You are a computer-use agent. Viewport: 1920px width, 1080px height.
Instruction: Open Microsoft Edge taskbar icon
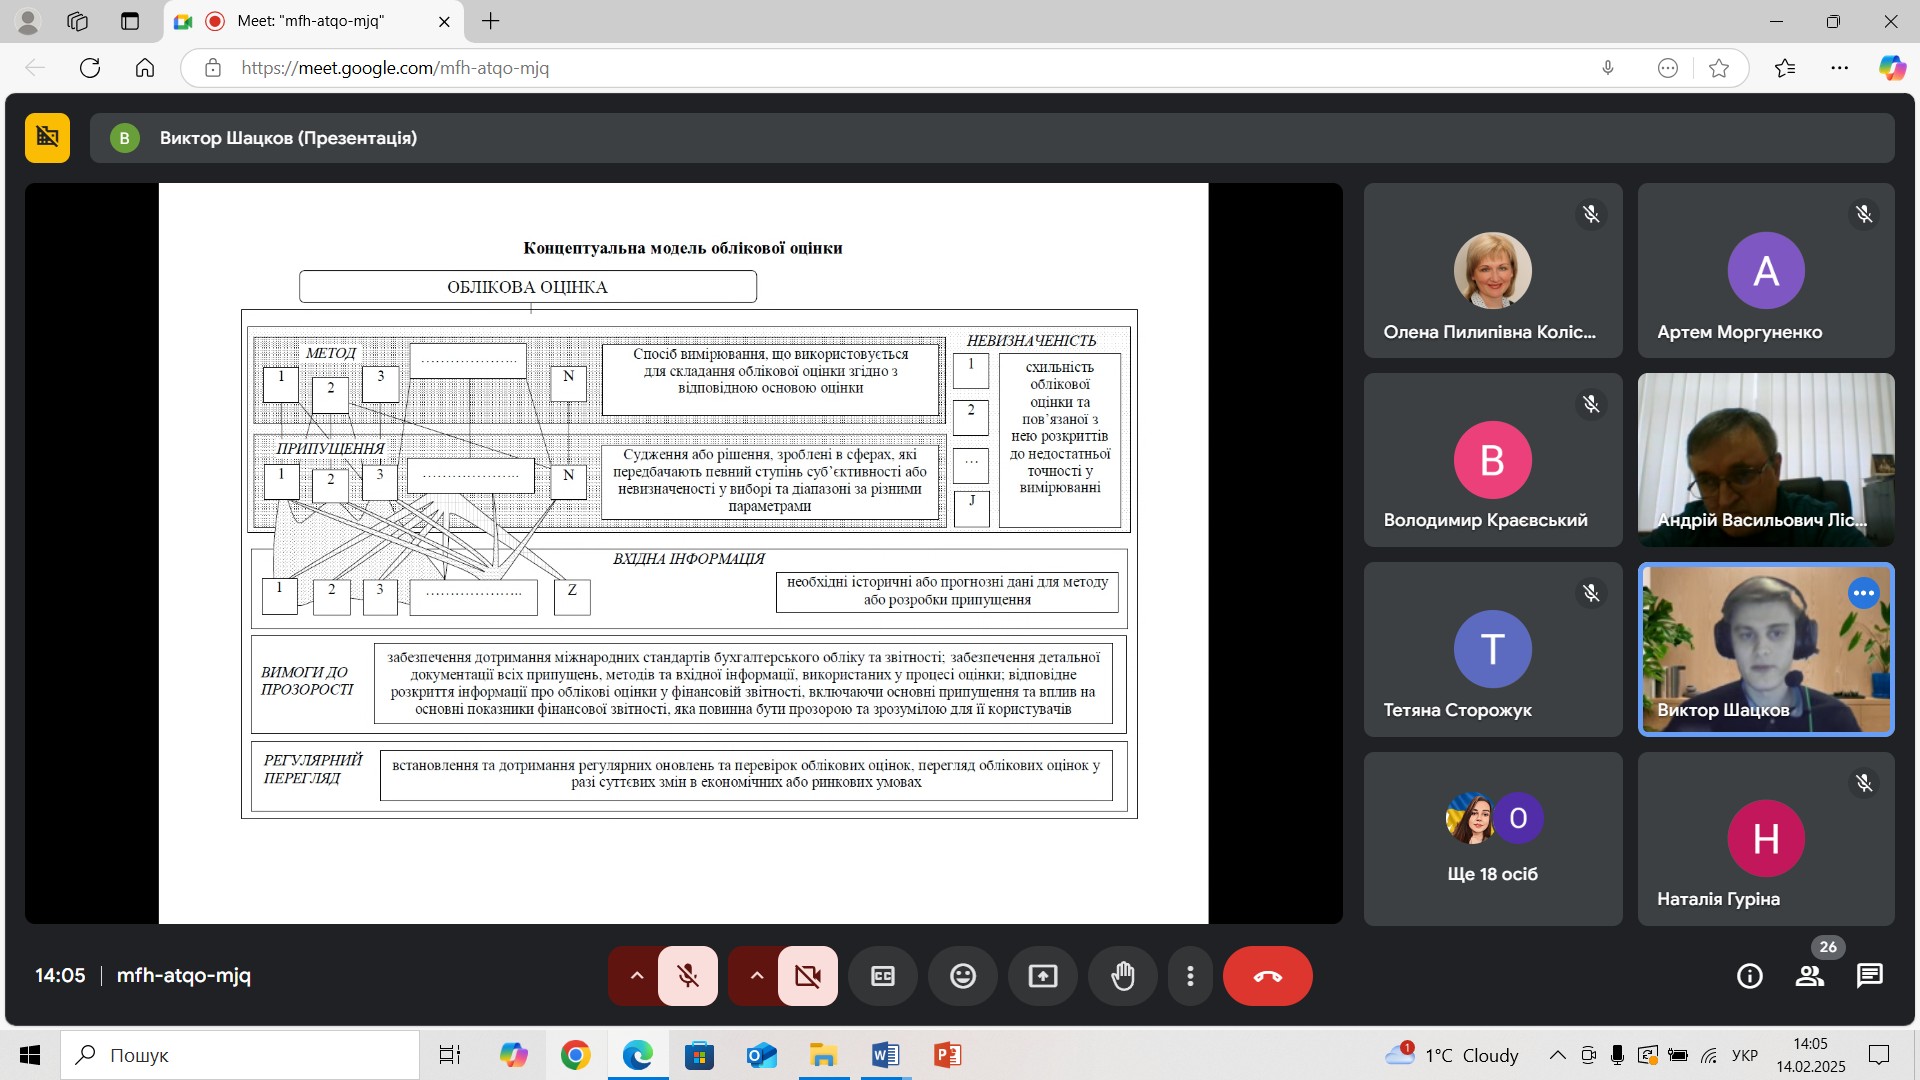(637, 1055)
